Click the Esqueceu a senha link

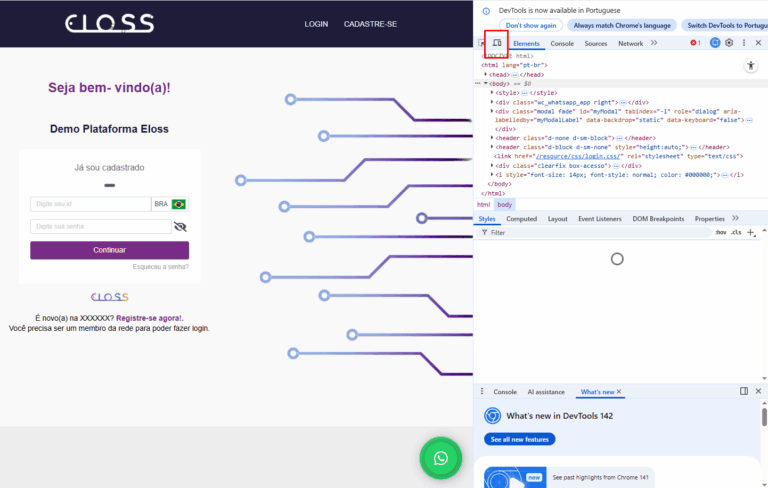160,267
